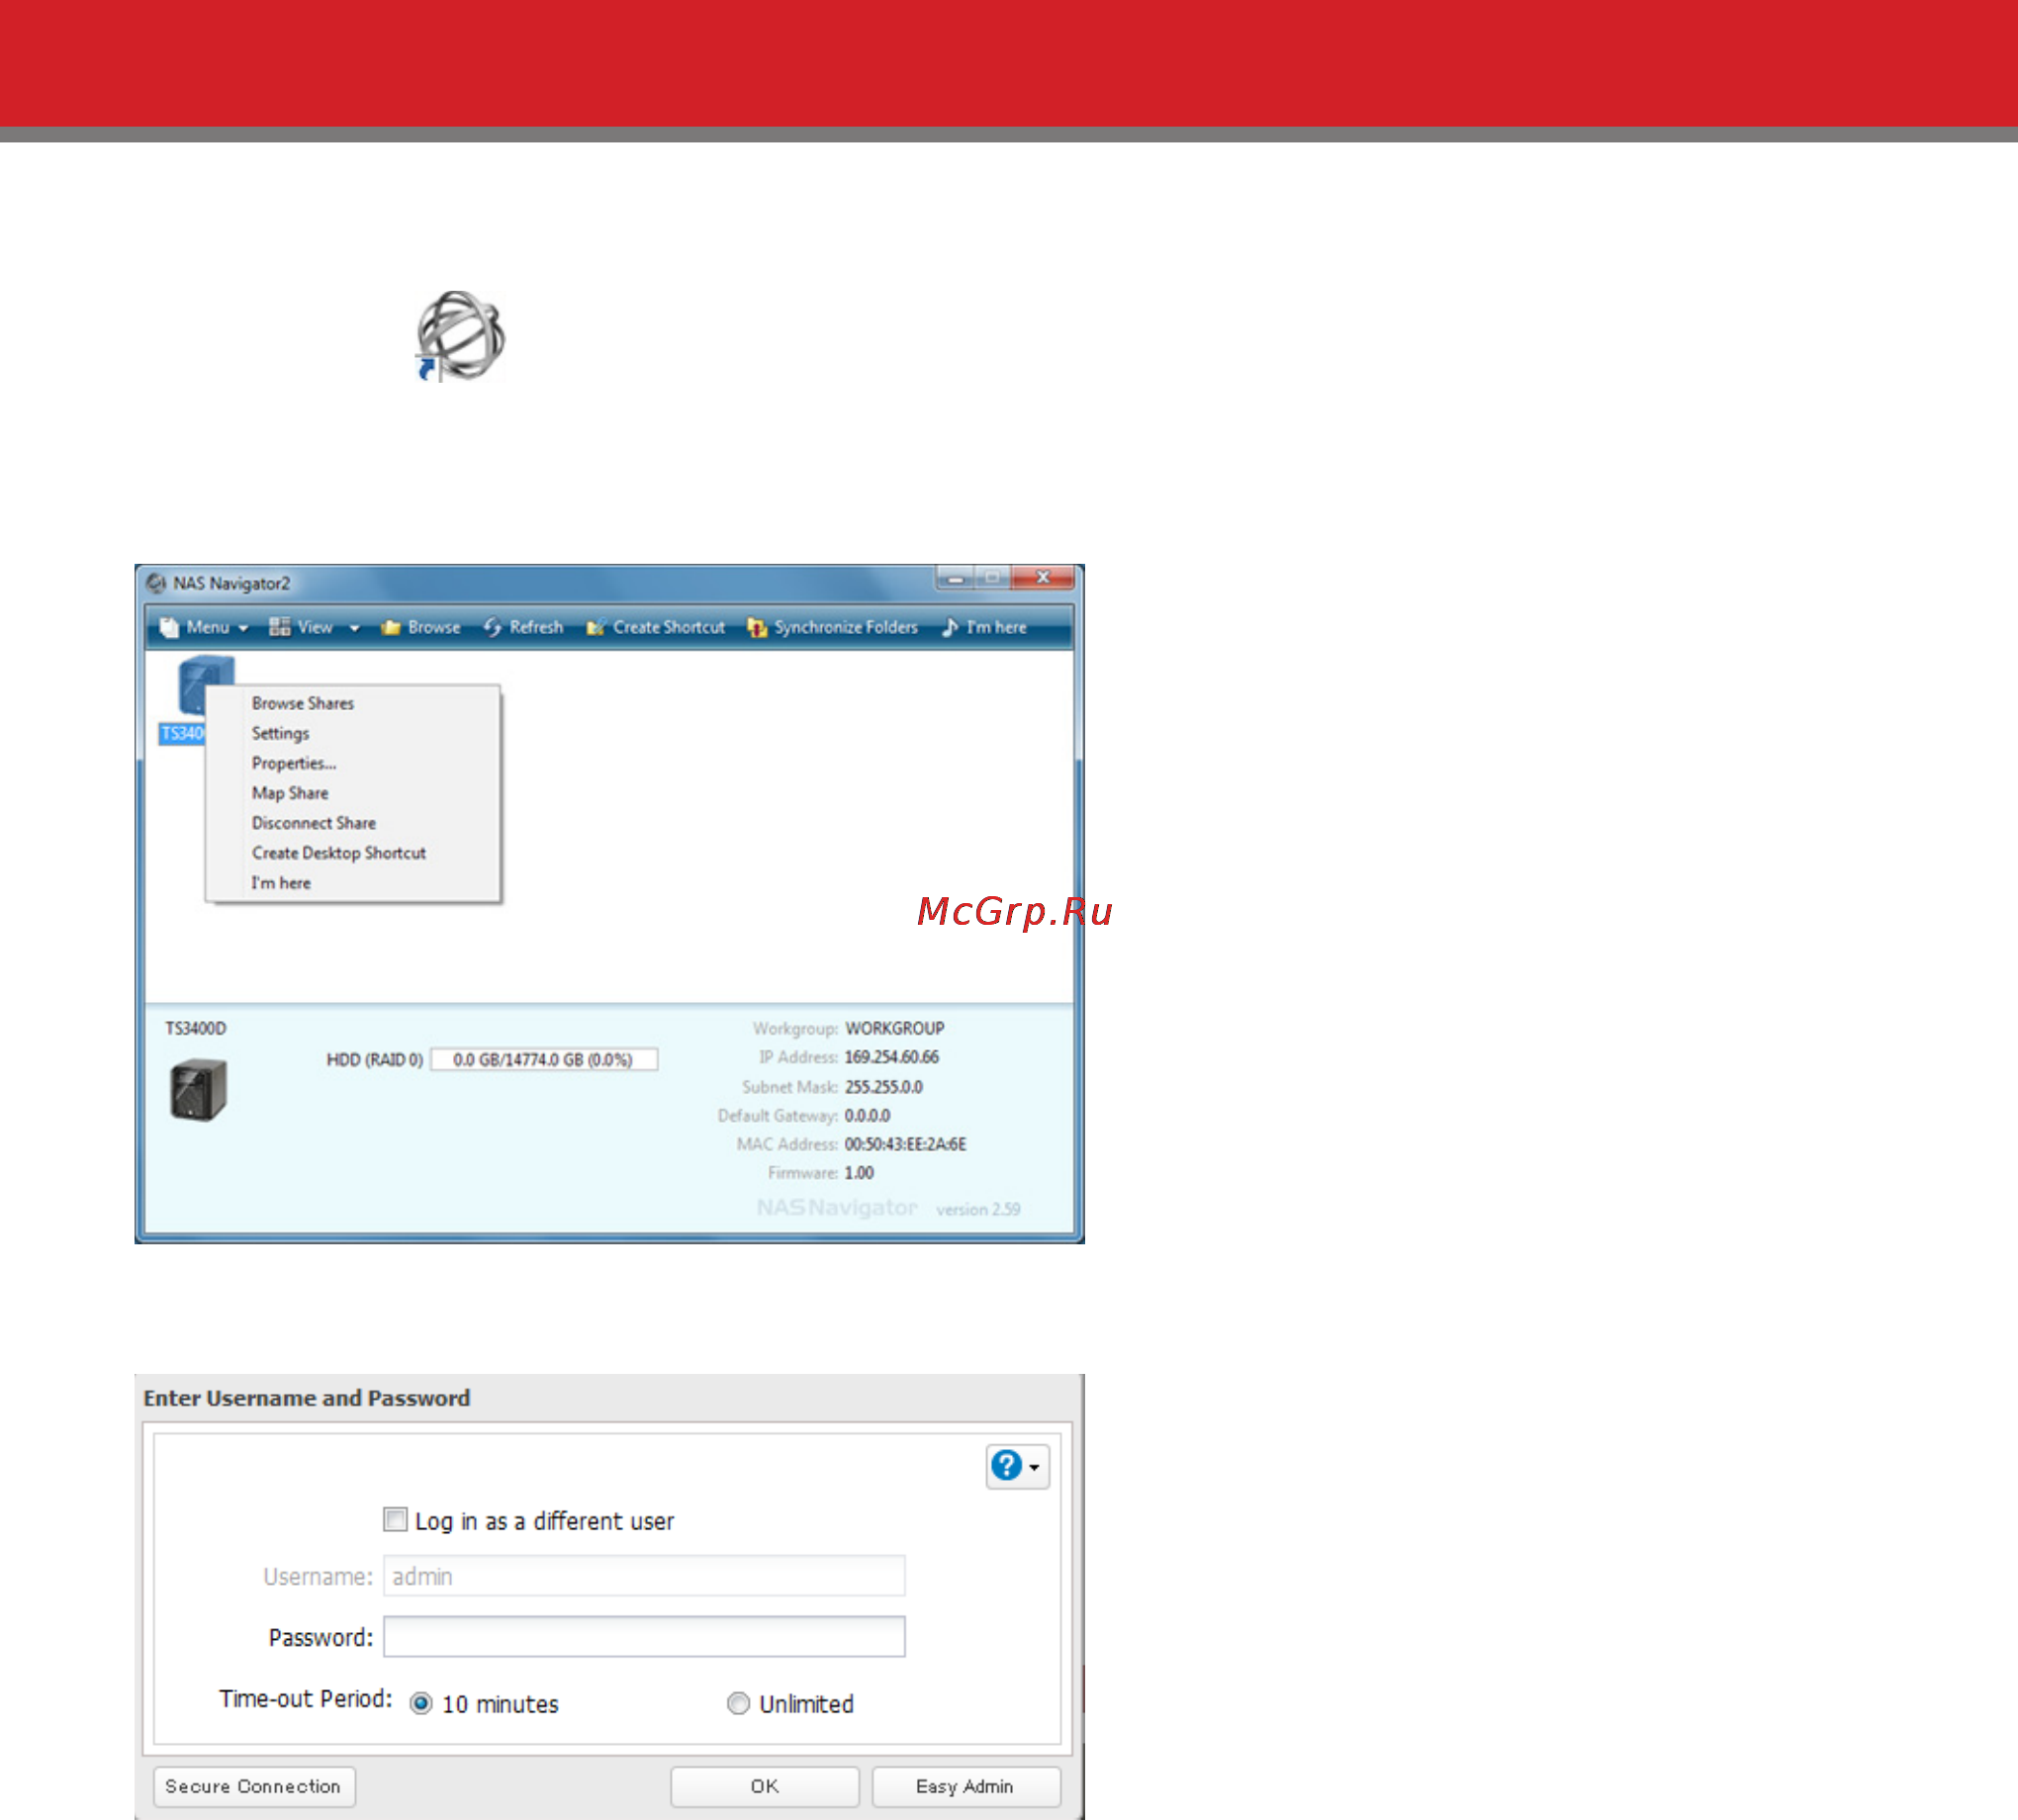This screenshot has width=2018, height=1820.
Task: Select Disconnect Share in context menu
Action: tap(314, 823)
